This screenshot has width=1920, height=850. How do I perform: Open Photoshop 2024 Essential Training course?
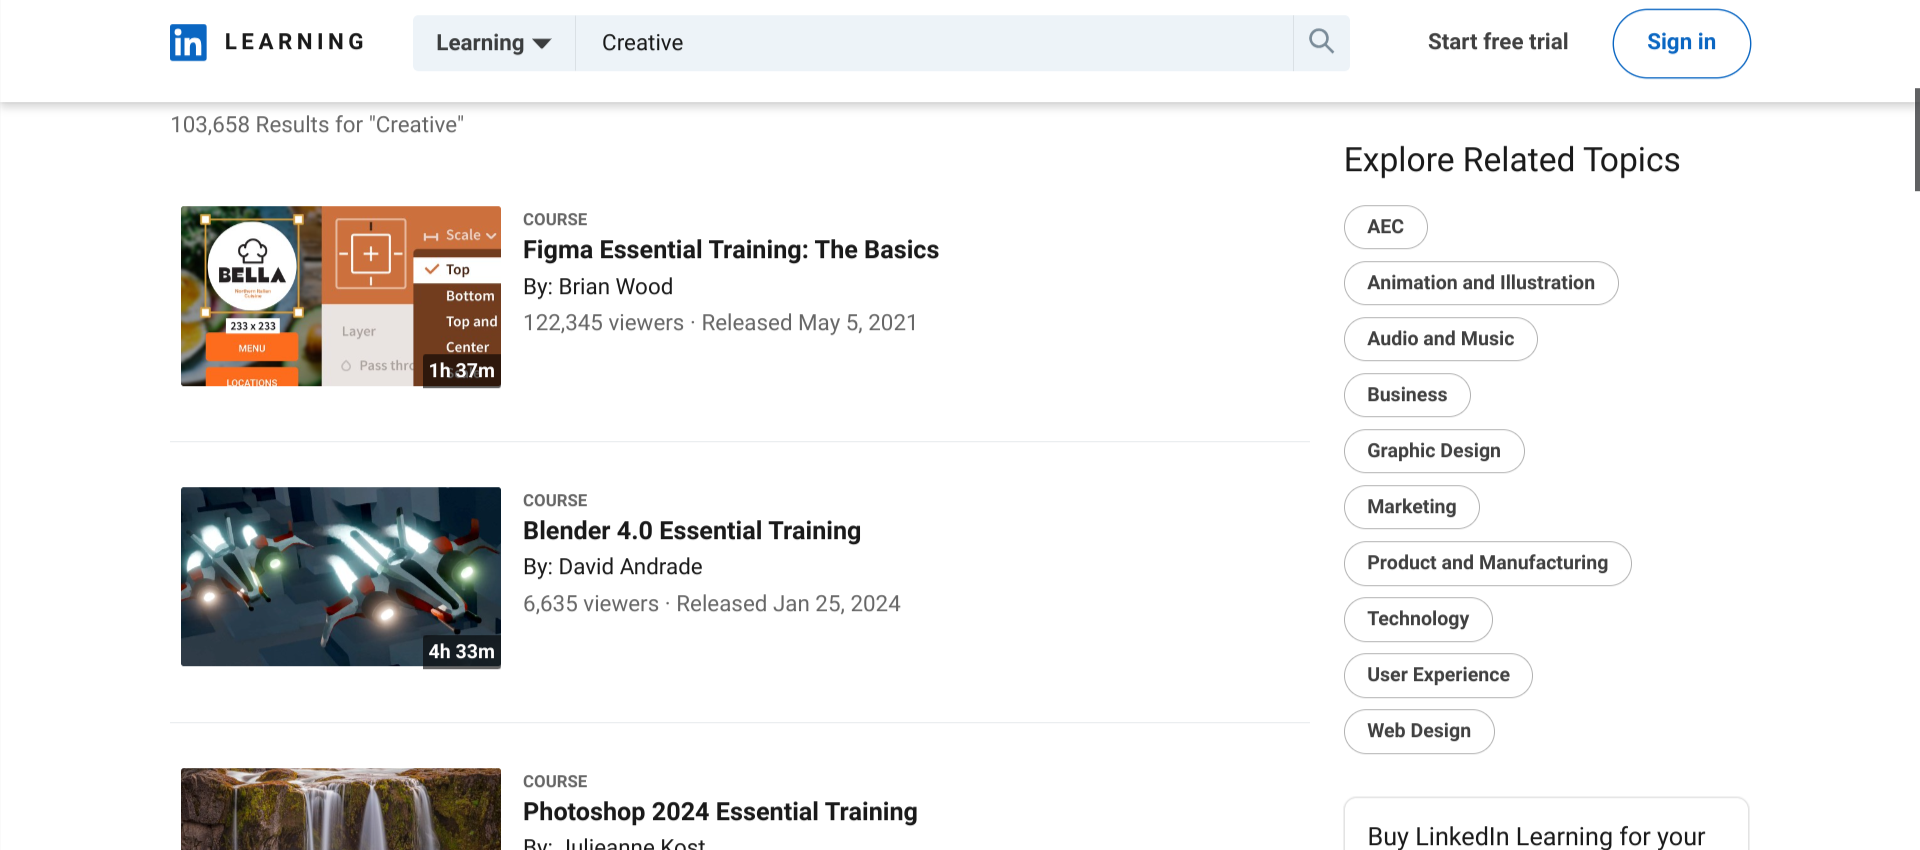[719, 812]
